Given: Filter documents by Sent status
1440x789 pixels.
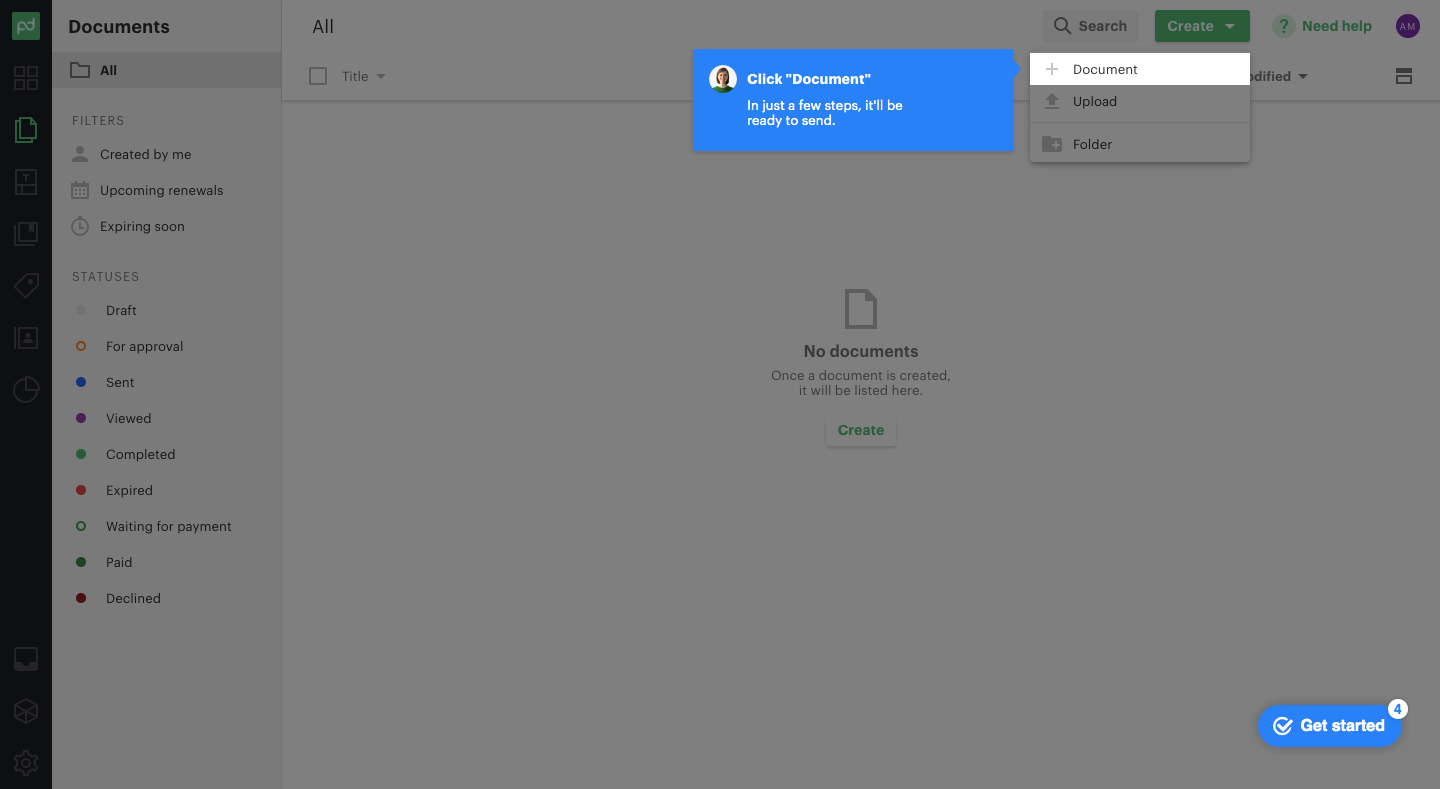Looking at the screenshot, I should pyautogui.click(x=167, y=382).
